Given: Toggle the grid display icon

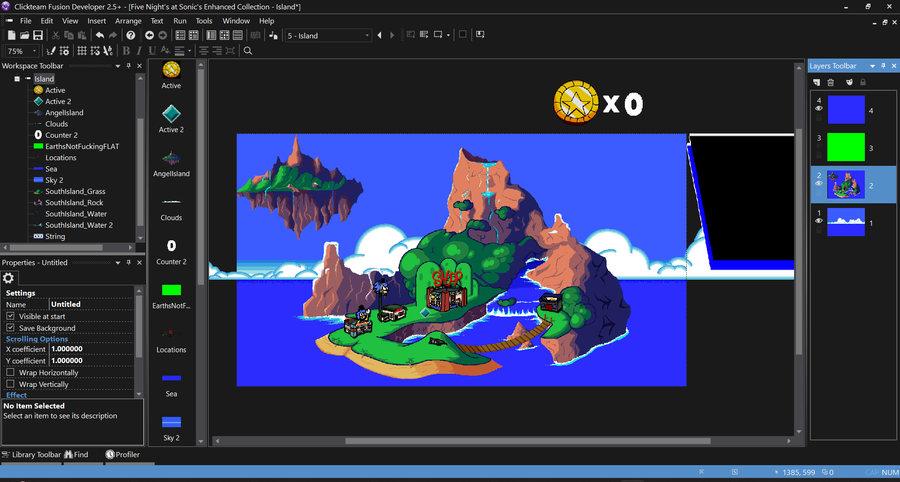Looking at the screenshot, I should (82, 50).
